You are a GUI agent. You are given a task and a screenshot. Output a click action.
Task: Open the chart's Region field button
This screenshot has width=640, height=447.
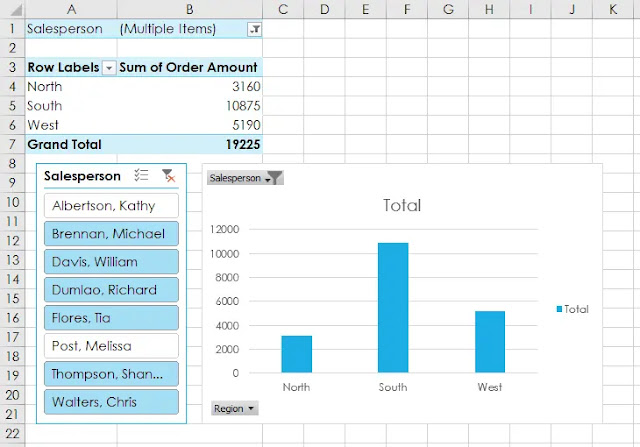235,408
